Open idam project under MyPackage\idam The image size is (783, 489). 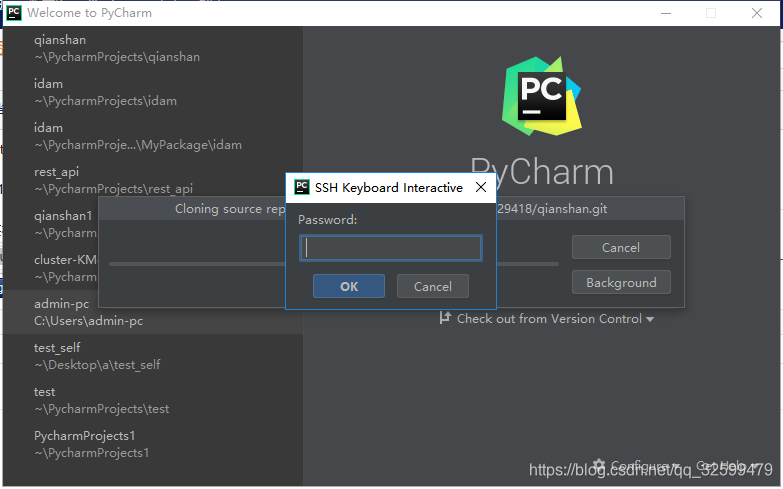point(153,136)
